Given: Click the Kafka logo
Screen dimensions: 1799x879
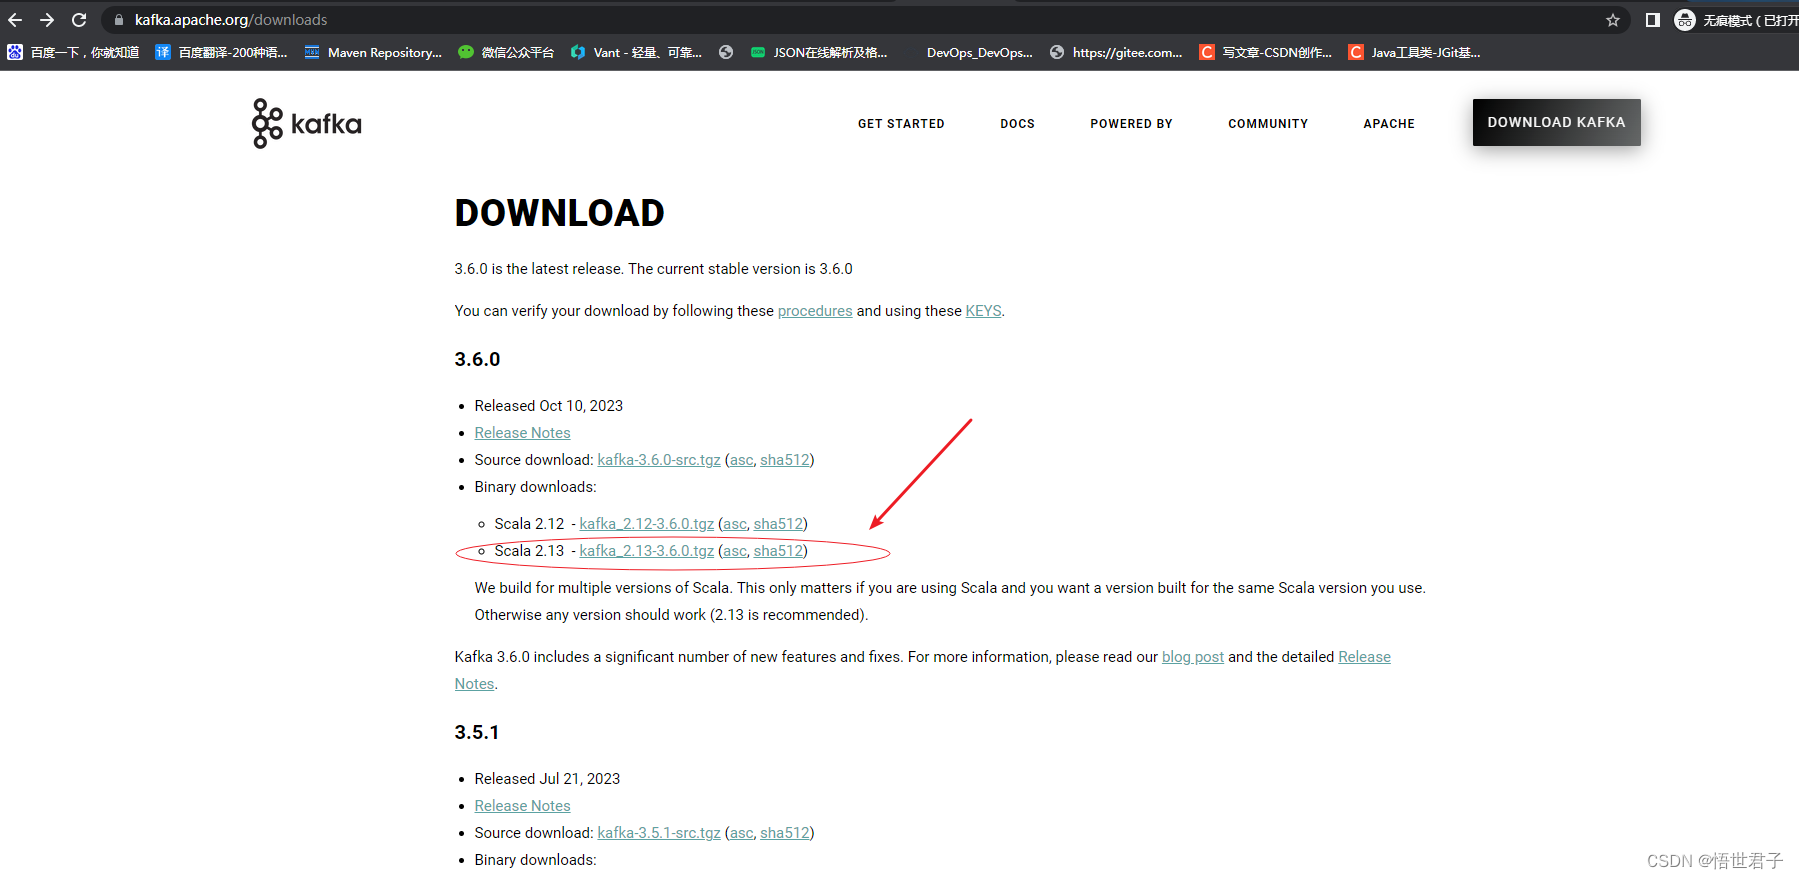Looking at the screenshot, I should point(307,123).
